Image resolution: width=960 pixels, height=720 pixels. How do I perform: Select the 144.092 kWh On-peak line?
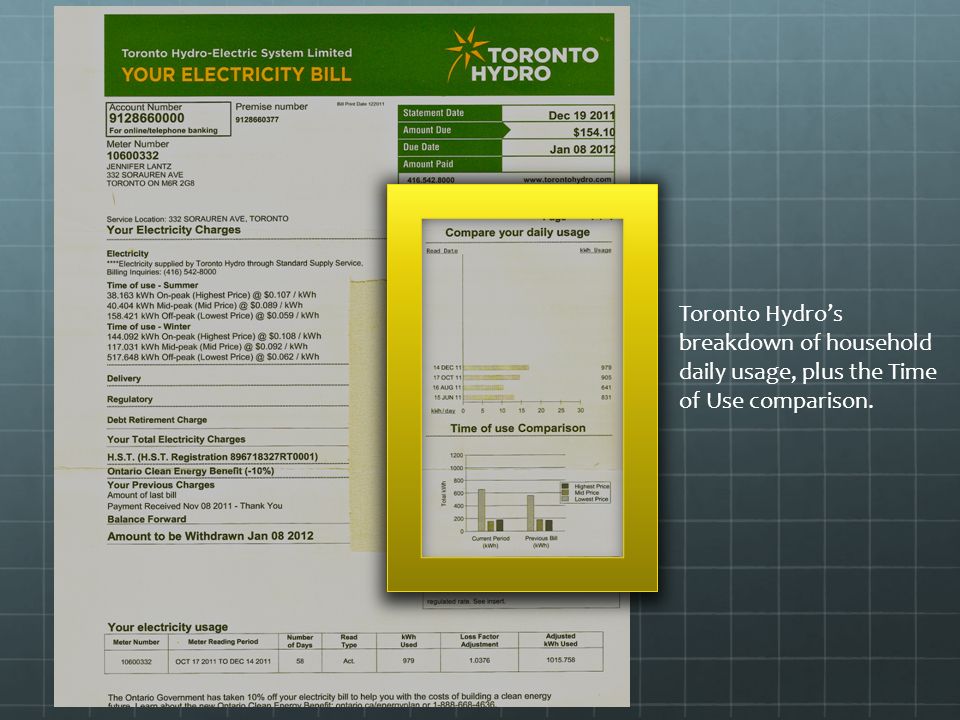point(214,337)
